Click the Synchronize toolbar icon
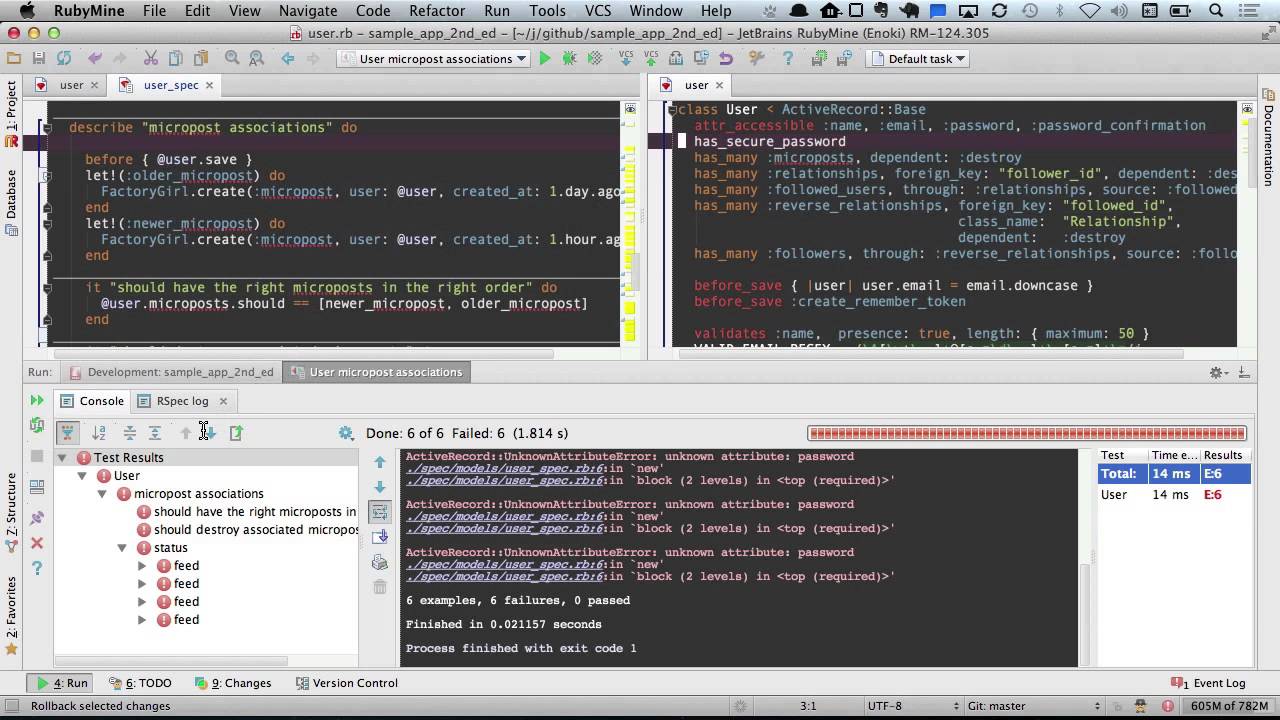This screenshot has height=720, width=1280. (x=63, y=59)
